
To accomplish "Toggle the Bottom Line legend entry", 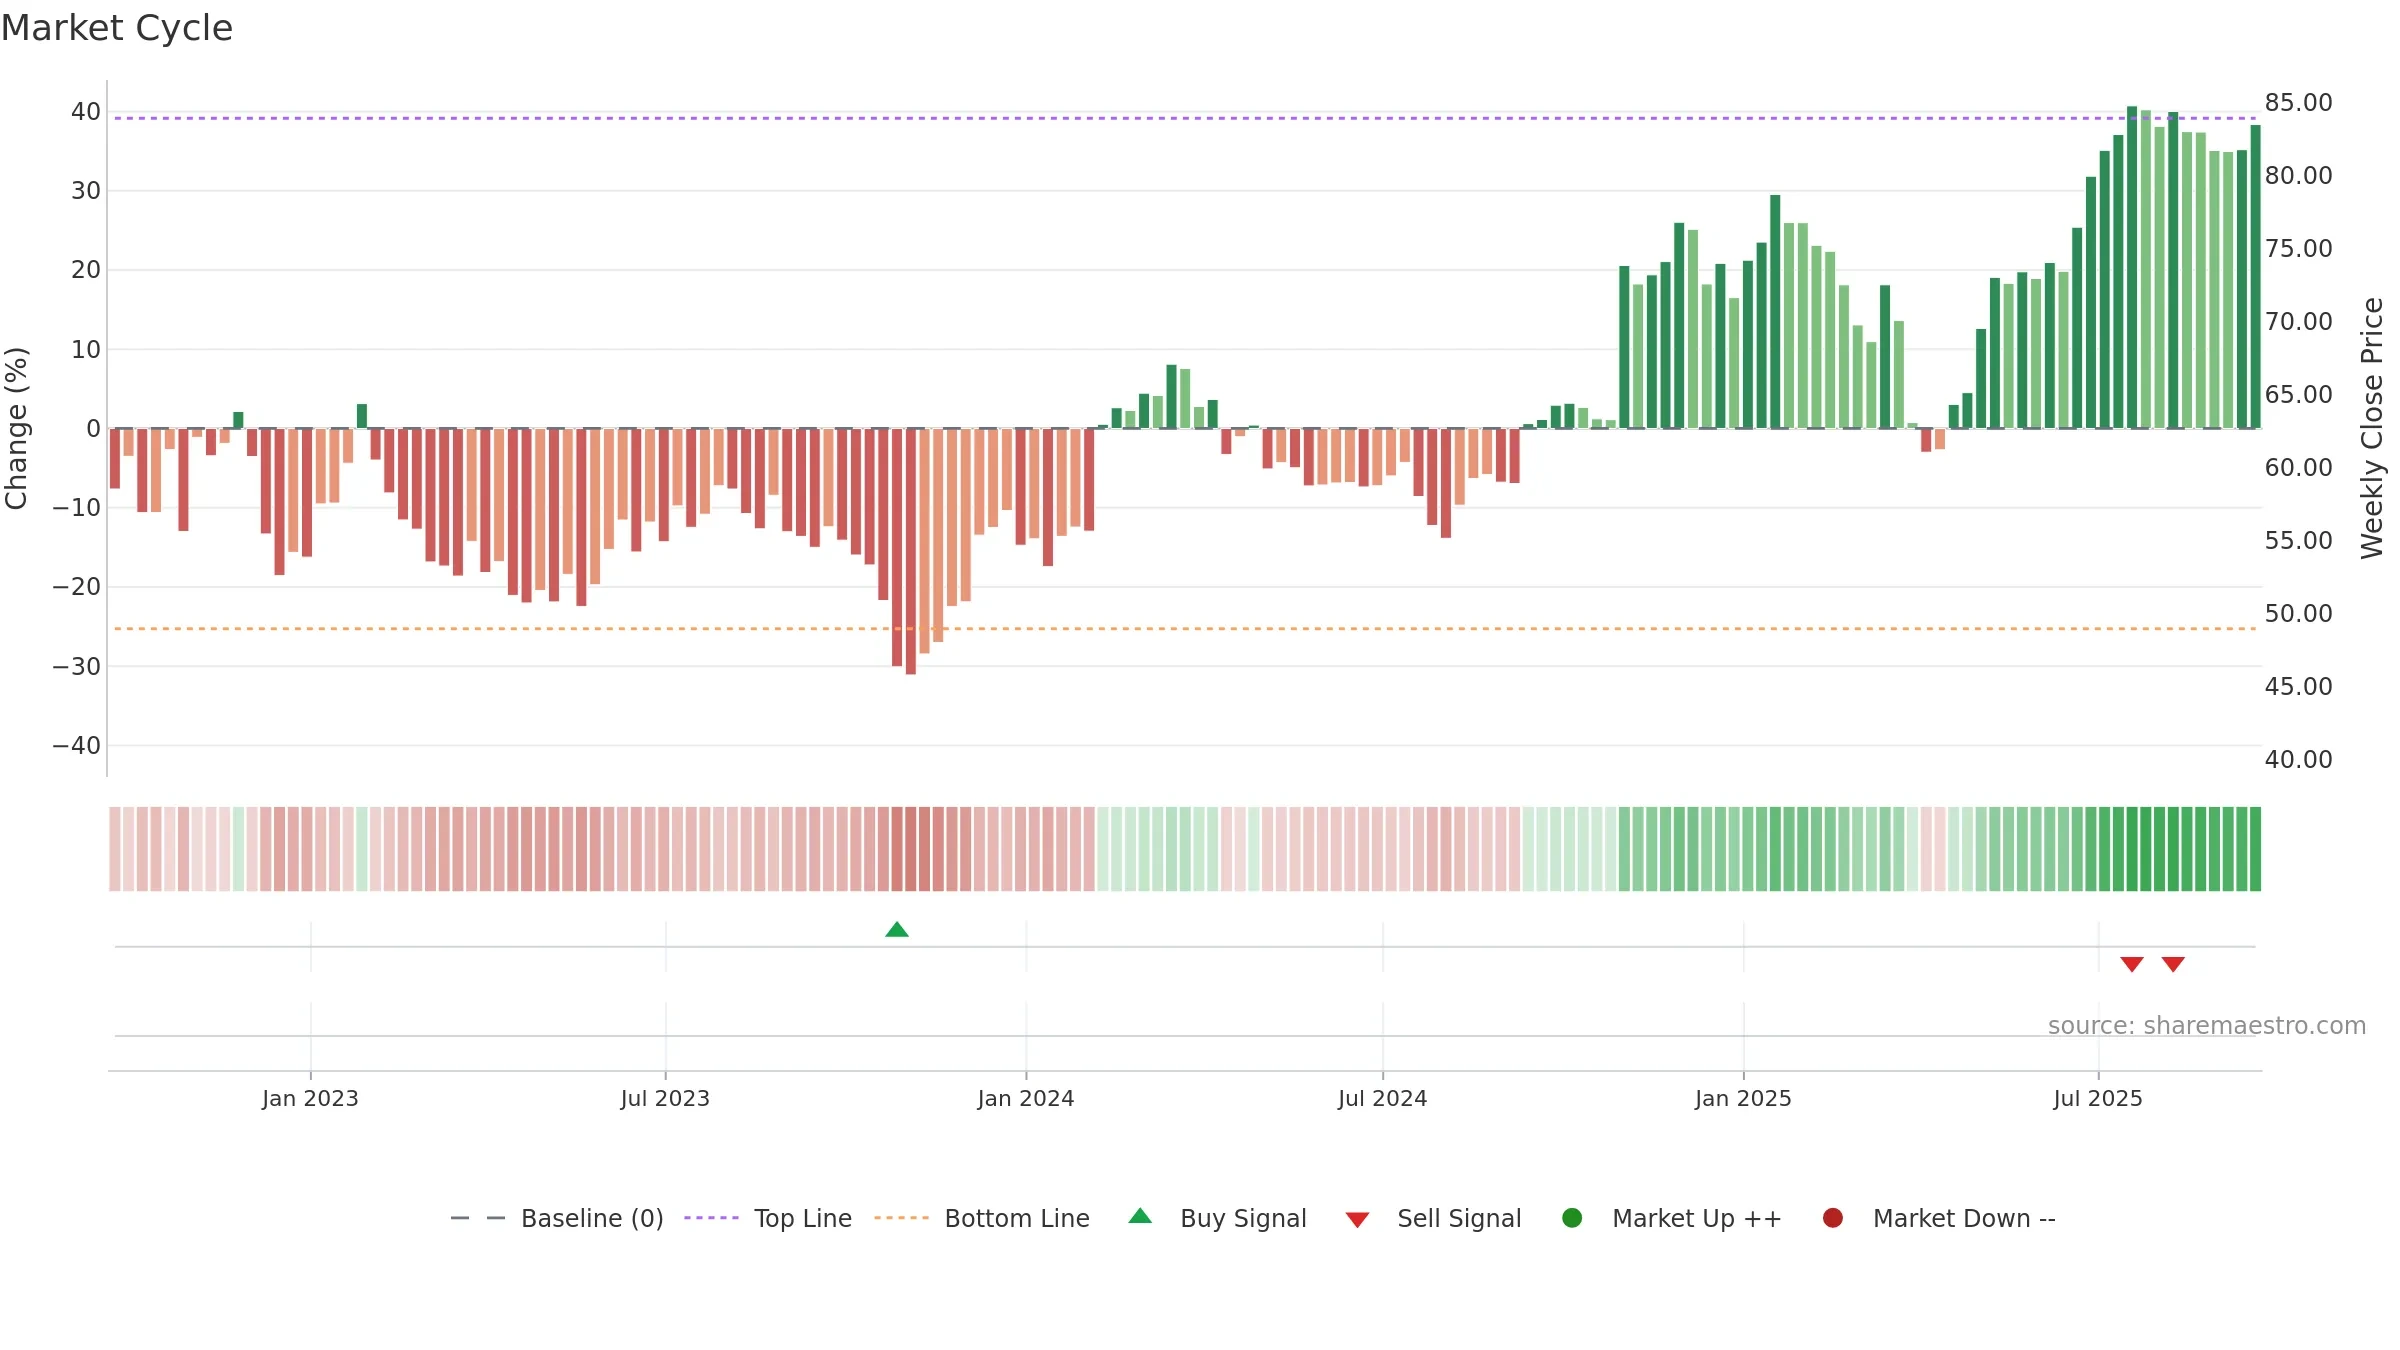I will [982, 1218].
